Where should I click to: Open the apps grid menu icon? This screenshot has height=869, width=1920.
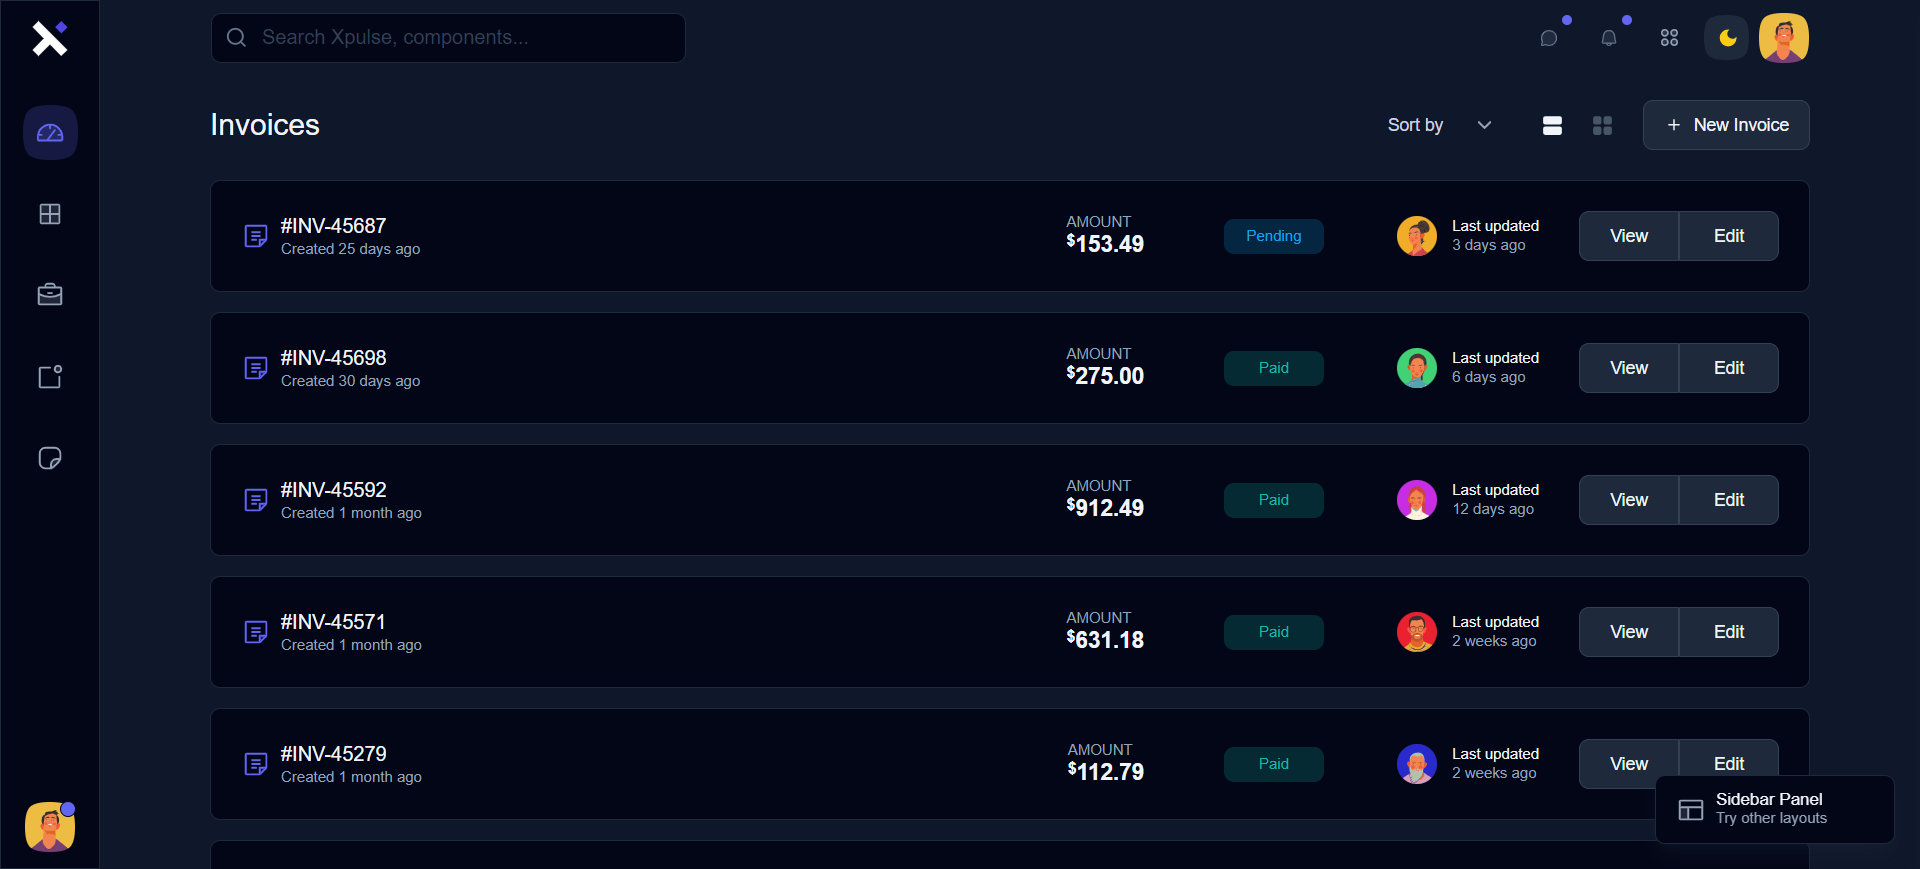(x=1669, y=38)
